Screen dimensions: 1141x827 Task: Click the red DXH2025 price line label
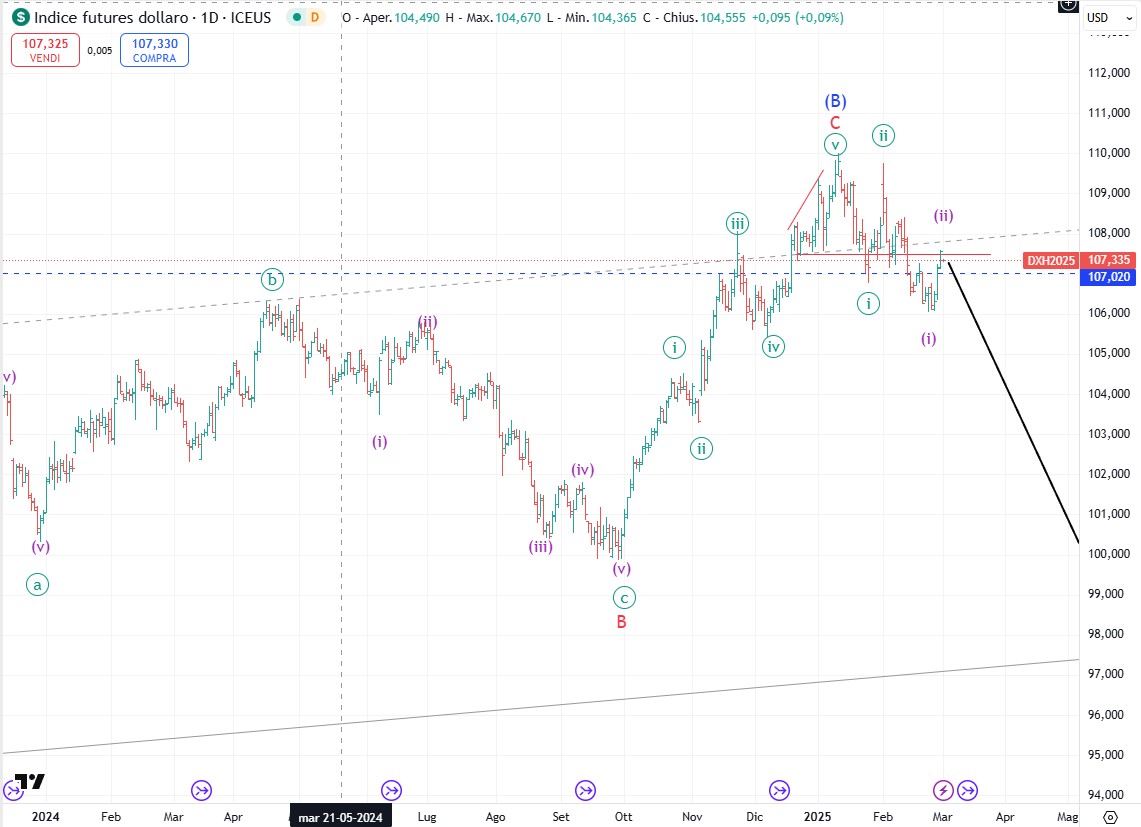coord(1049,260)
